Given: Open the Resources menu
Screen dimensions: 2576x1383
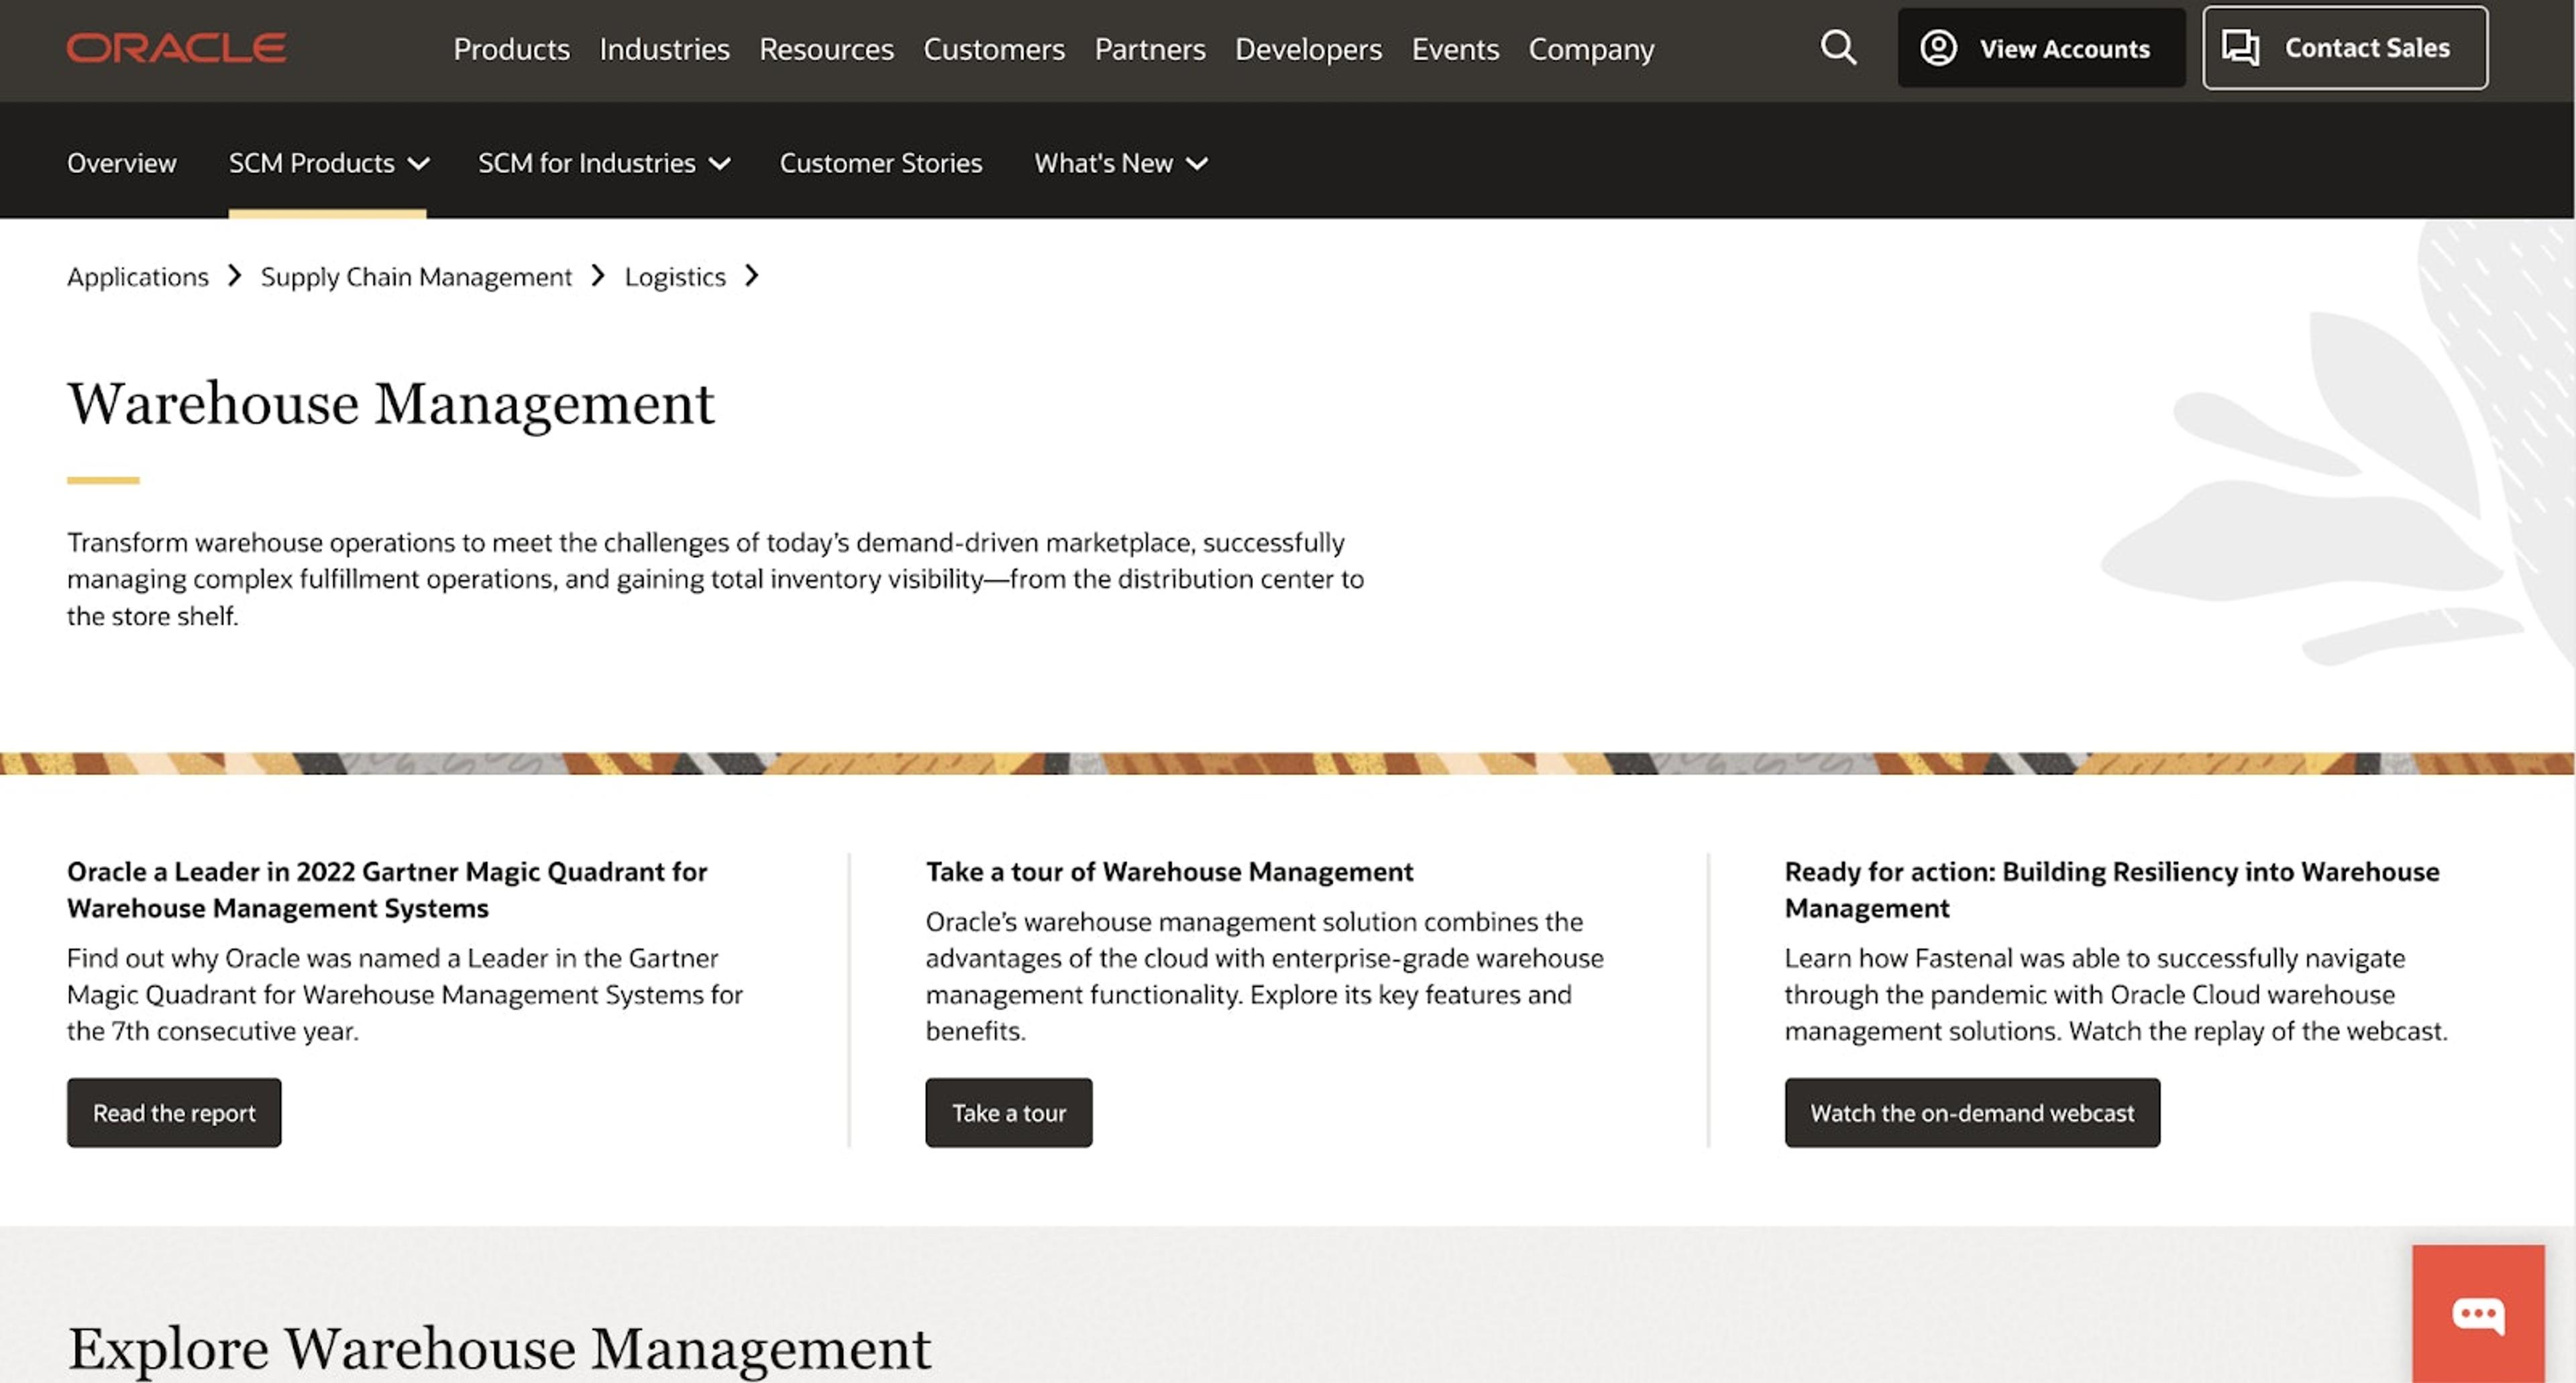Looking at the screenshot, I should pos(826,49).
